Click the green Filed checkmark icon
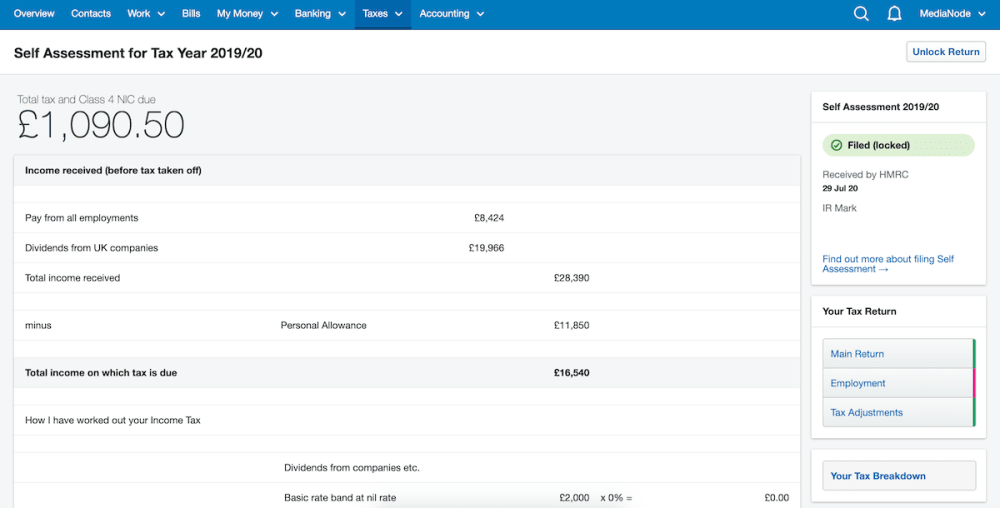Viewport: 1000px width, 508px height. 836,145
